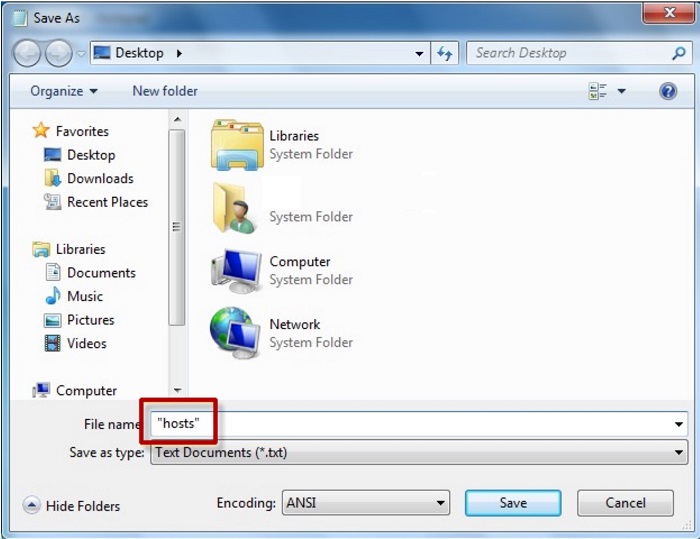Click the Favorites star icon
This screenshot has width=700, height=539.
(41, 130)
